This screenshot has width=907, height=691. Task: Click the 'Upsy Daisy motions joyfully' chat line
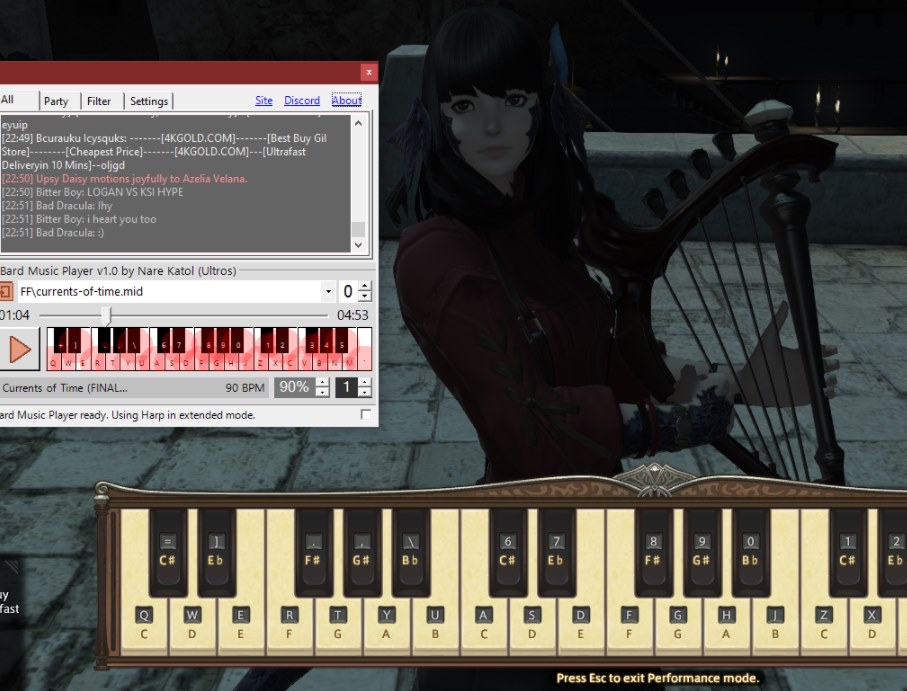(x=124, y=179)
